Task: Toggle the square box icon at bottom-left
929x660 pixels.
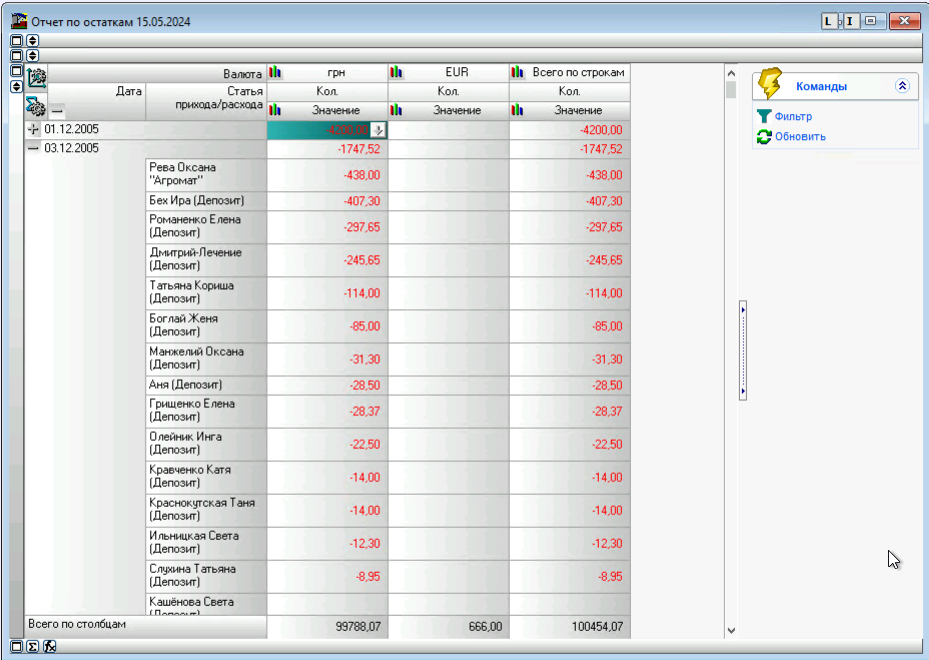Action: click(x=16, y=646)
